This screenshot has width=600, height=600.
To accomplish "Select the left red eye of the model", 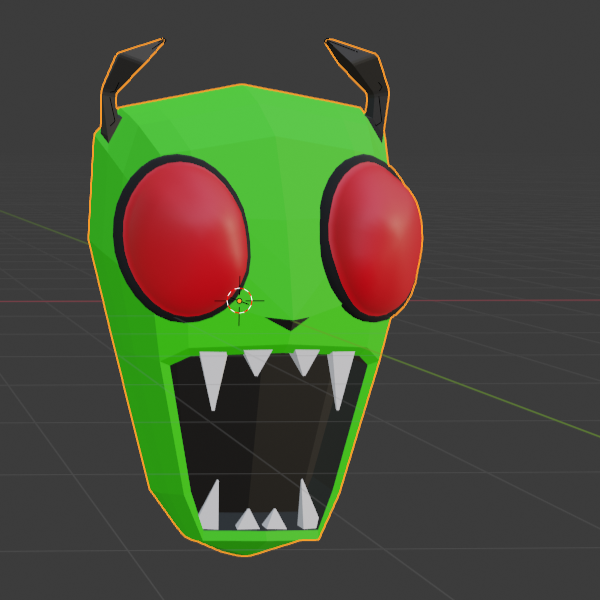I will pos(185,239).
